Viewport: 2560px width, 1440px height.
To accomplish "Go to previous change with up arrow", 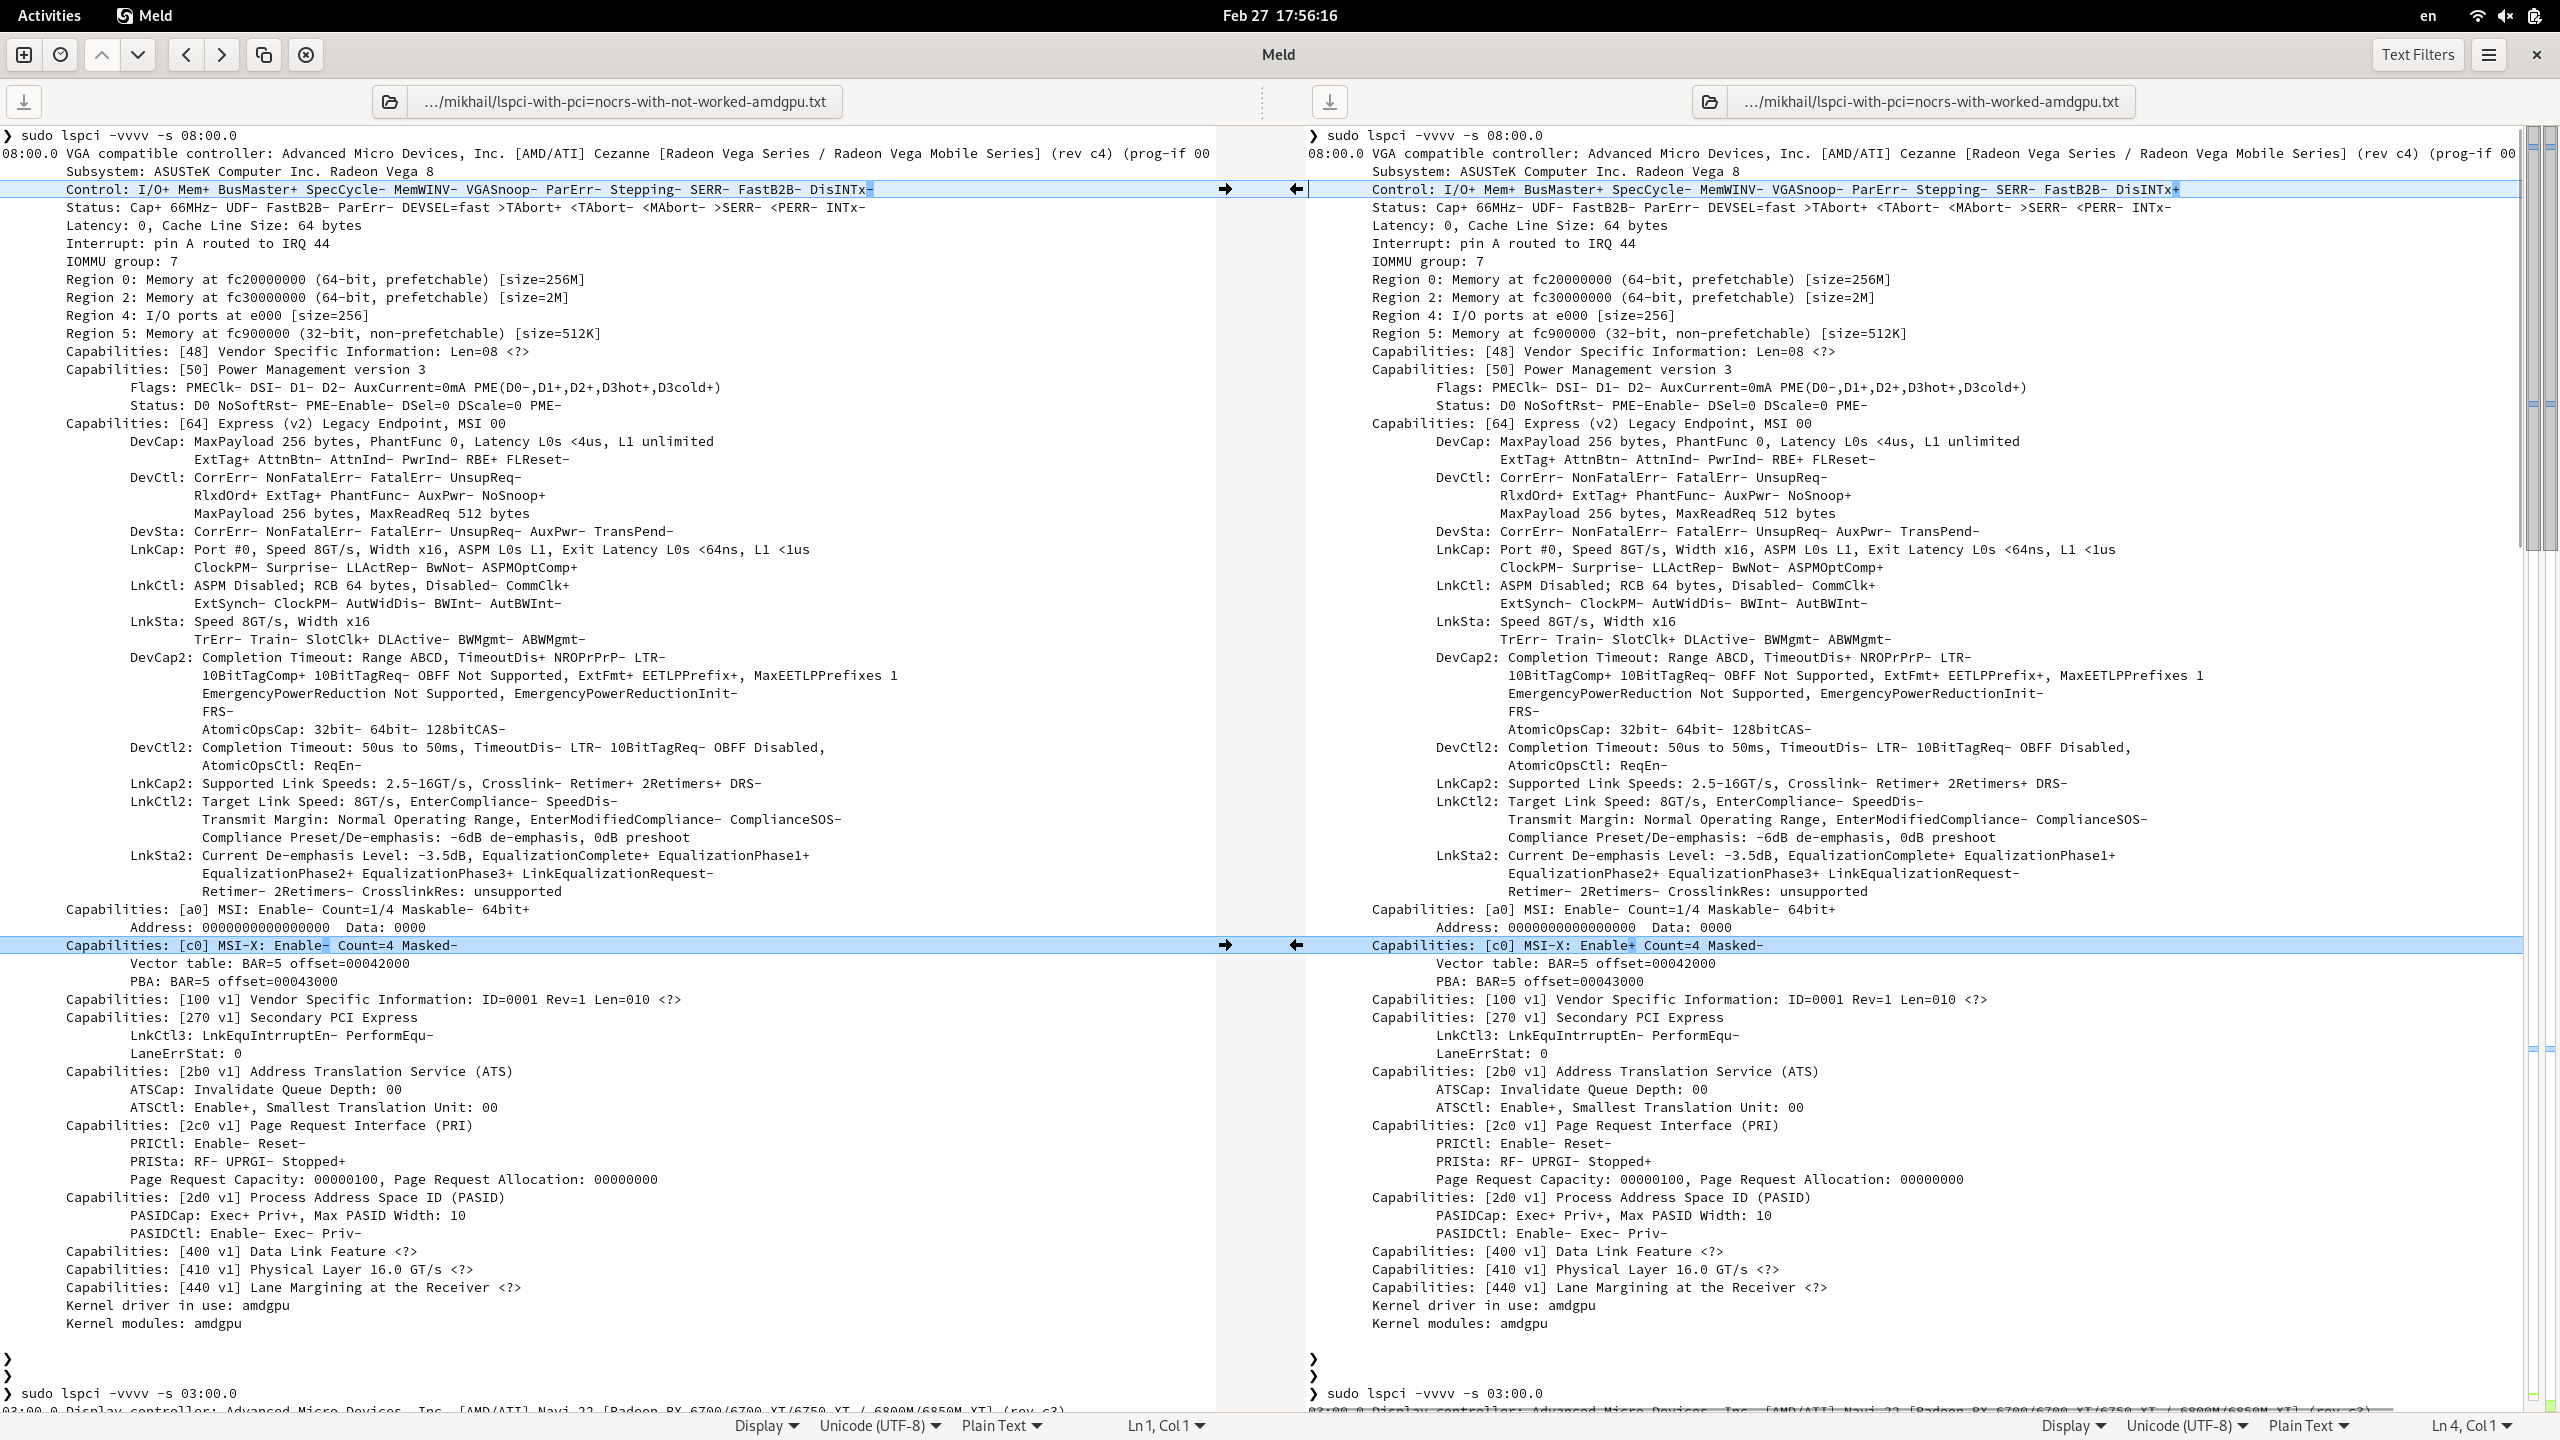I will pos(102,55).
